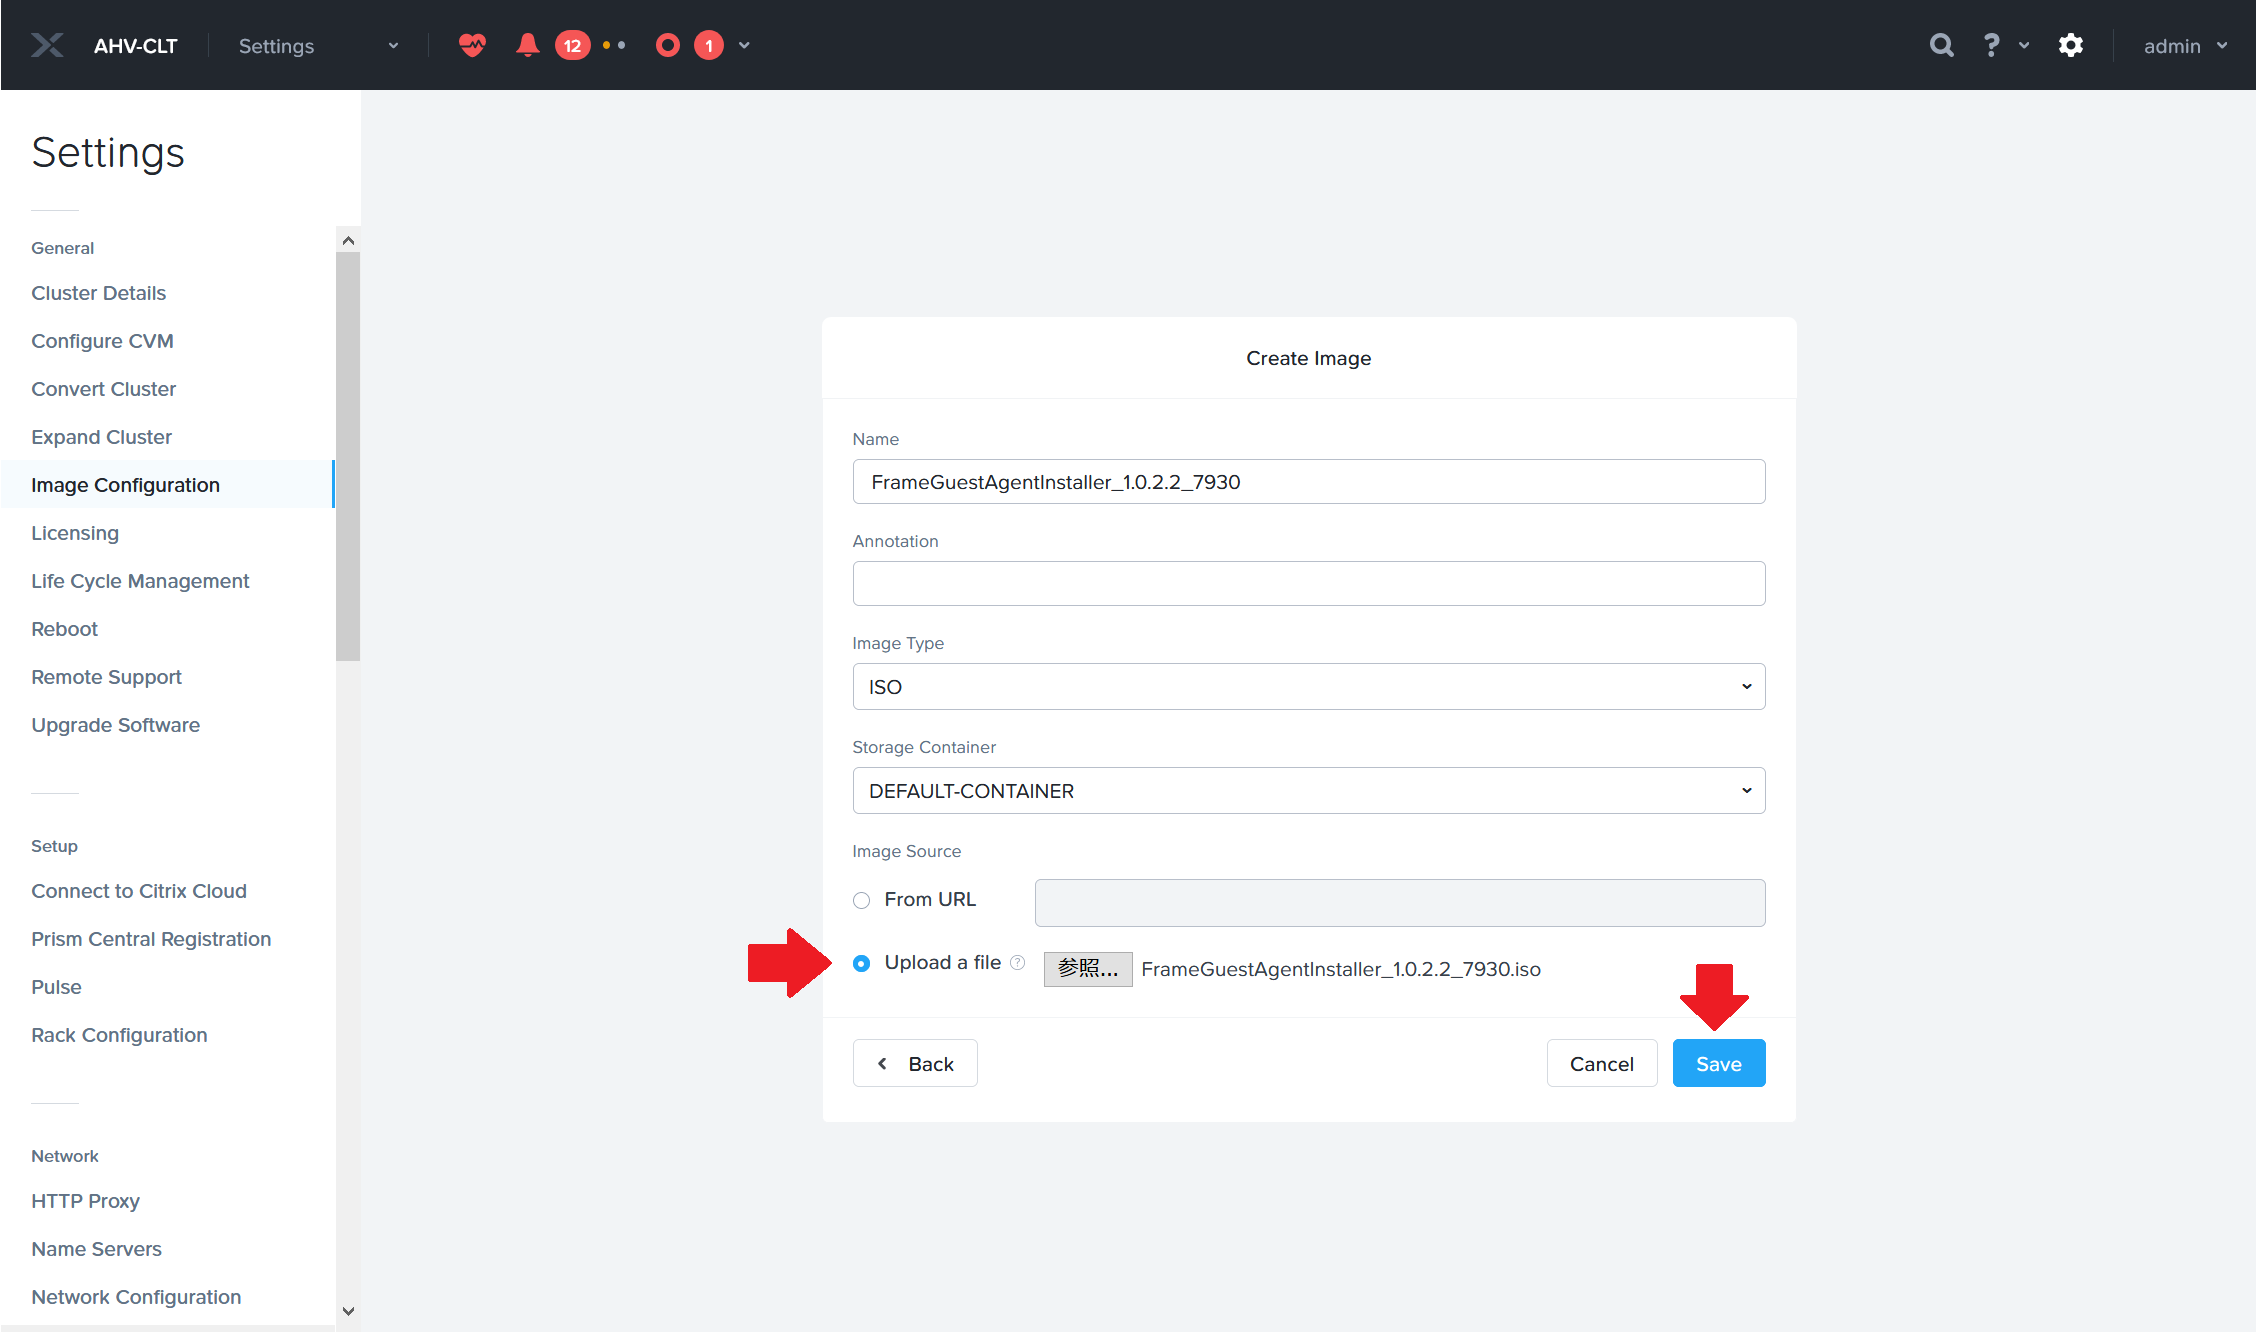The image size is (2256, 1332).
Task: Click the tasks count badge showing 1
Action: [709, 45]
